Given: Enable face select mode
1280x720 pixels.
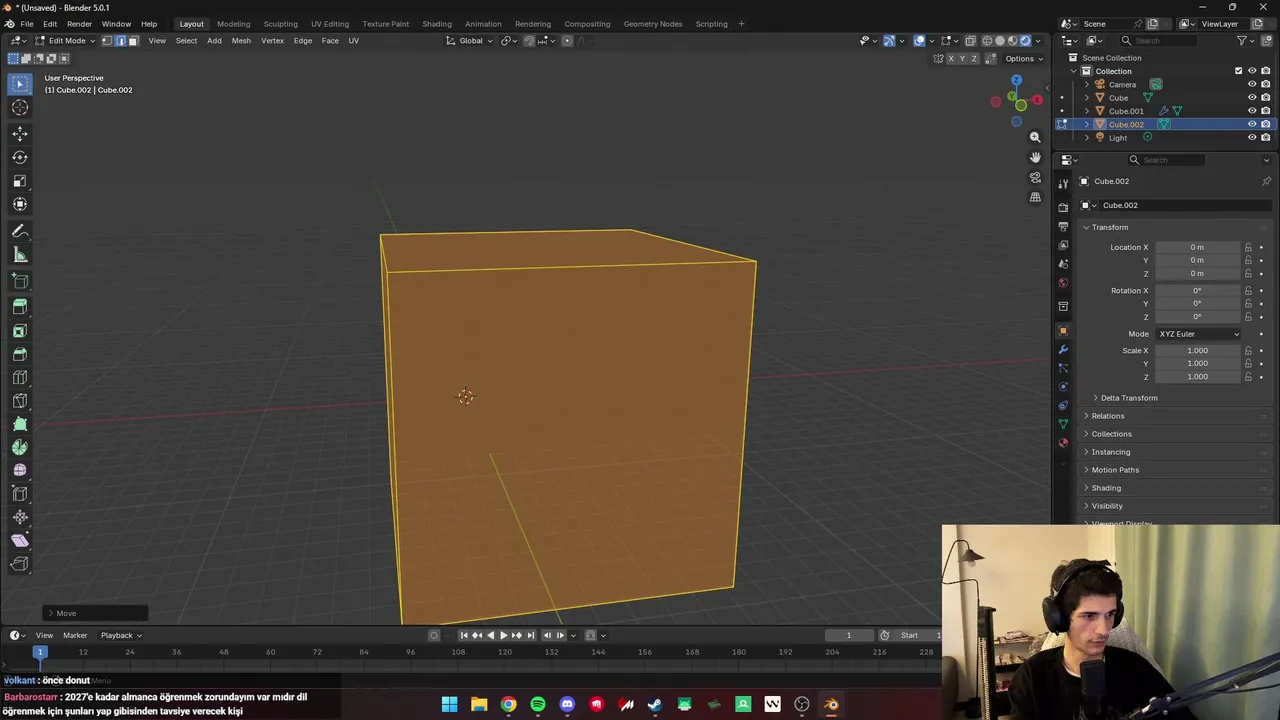Looking at the screenshot, I should 133,41.
